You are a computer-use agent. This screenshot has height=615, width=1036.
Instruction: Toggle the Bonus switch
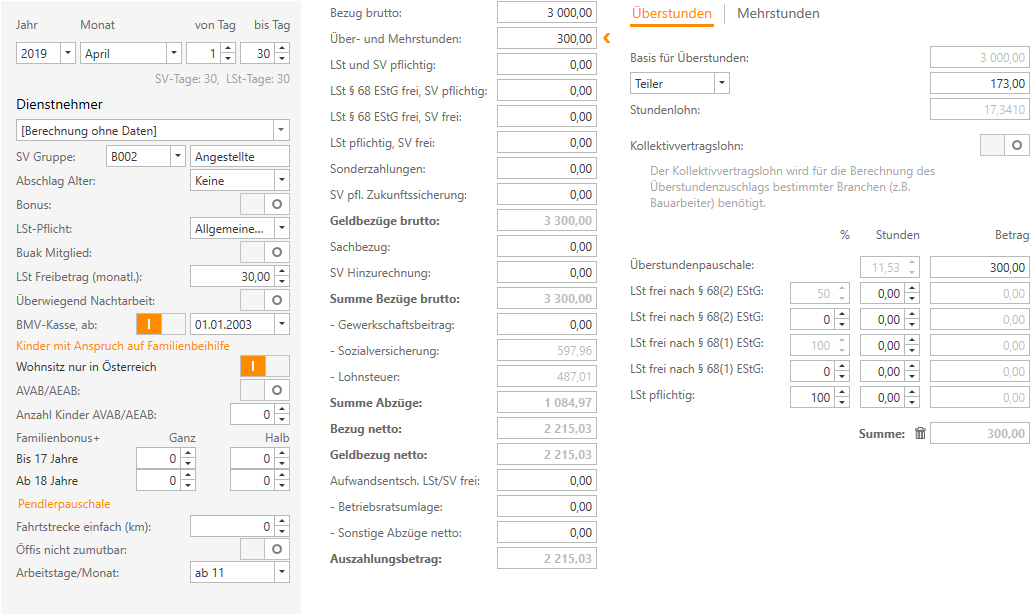[x=265, y=204]
